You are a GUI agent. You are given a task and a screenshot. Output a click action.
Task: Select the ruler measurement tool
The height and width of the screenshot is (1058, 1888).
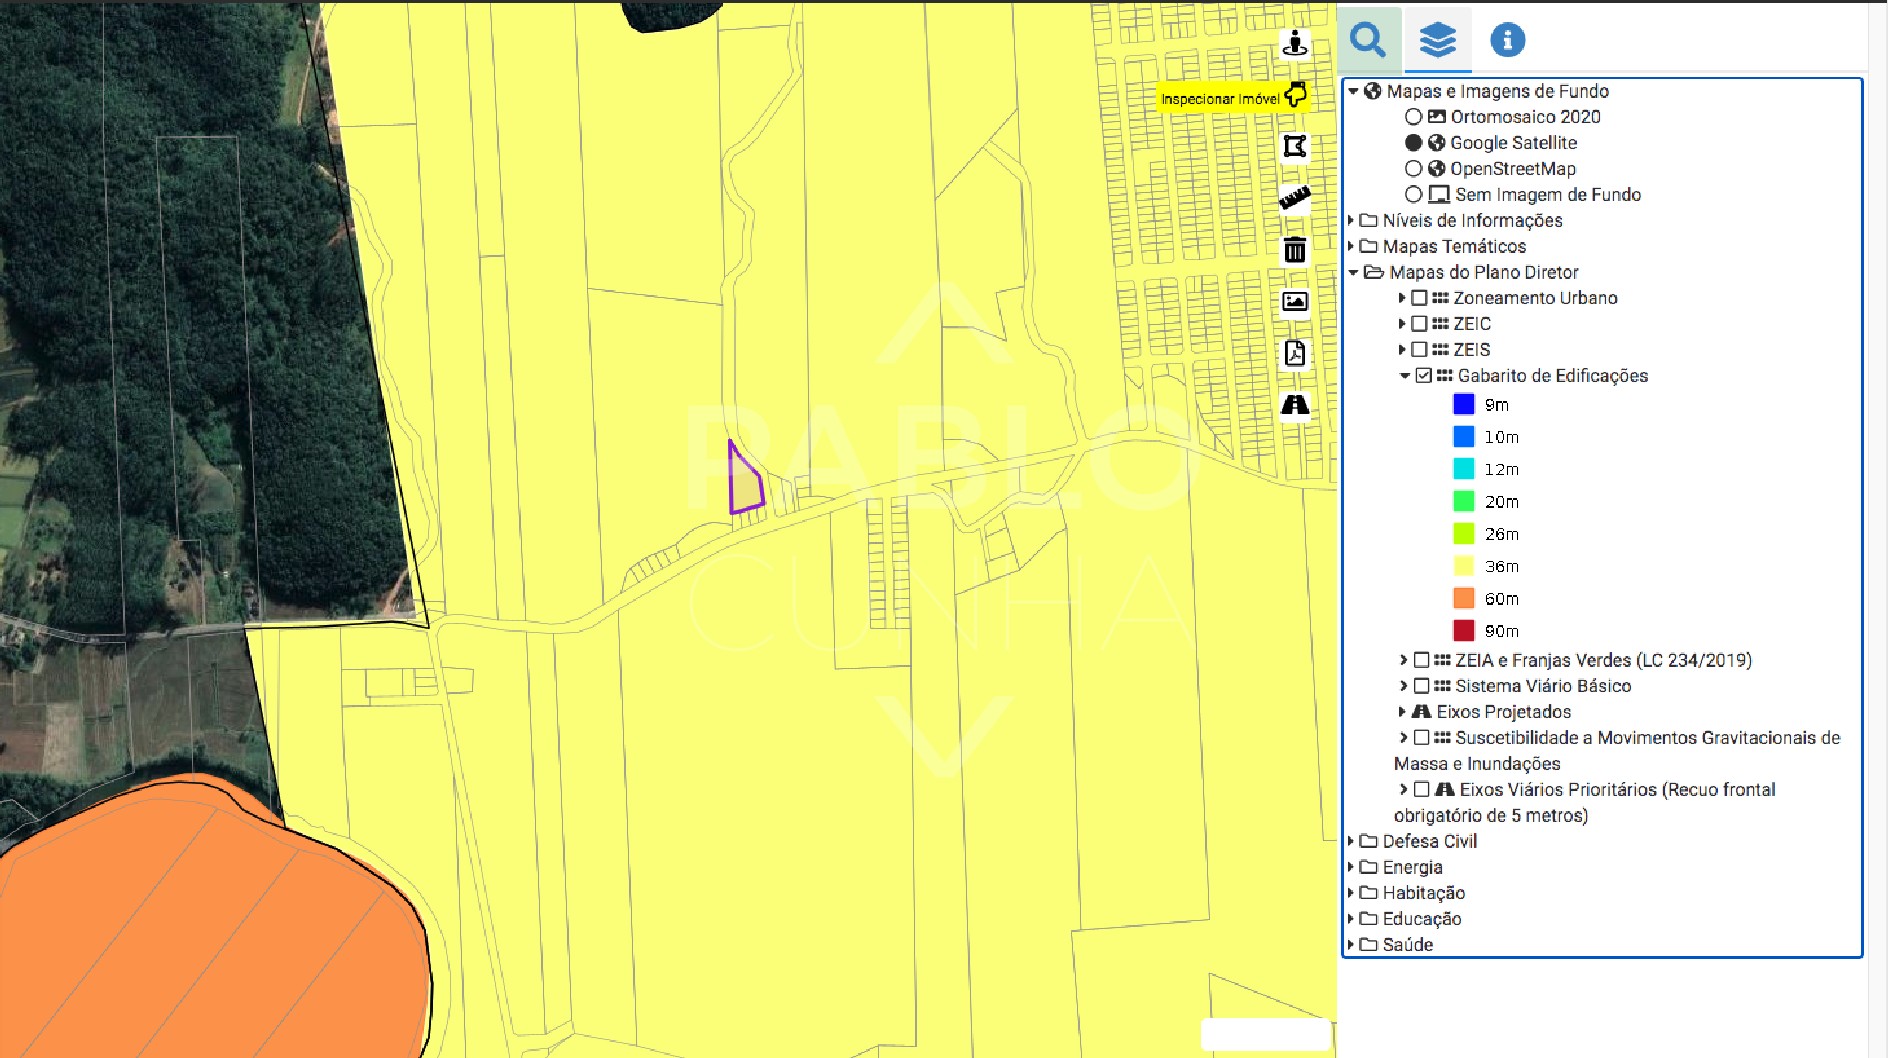point(1295,198)
